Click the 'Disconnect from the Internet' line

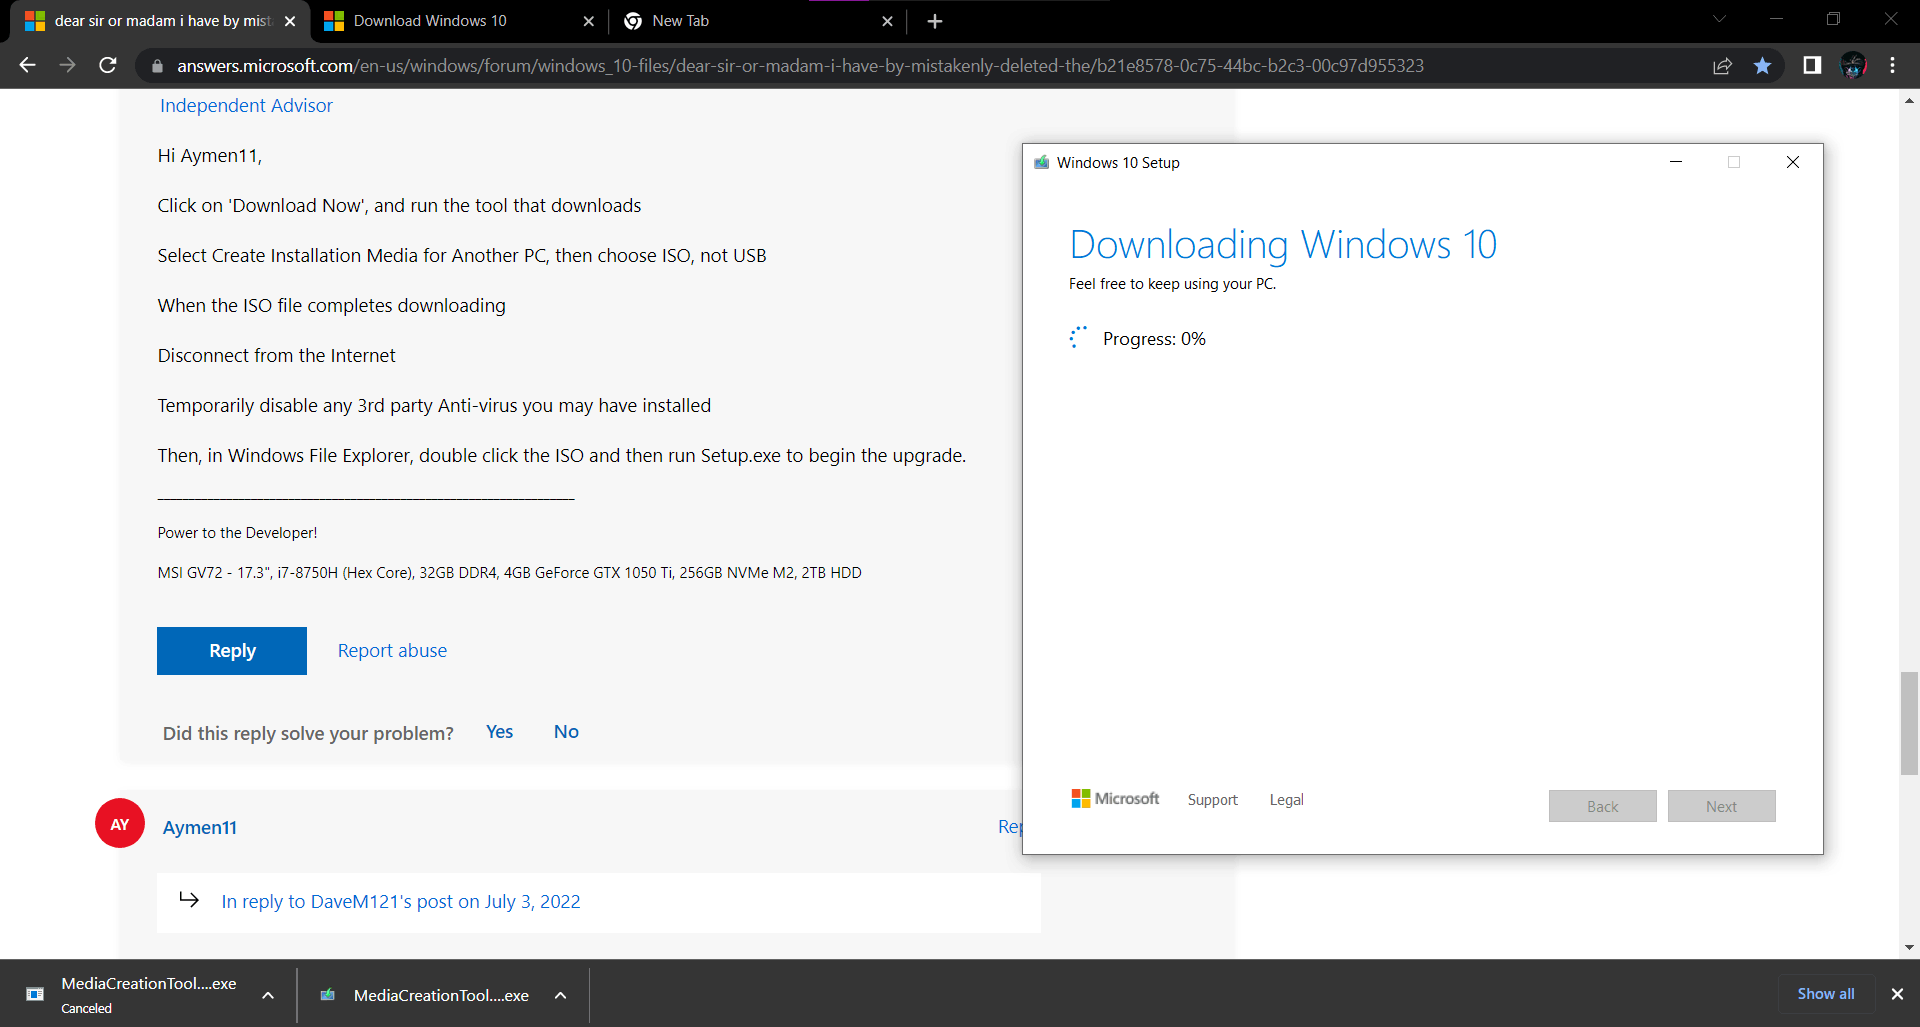[276, 356]
